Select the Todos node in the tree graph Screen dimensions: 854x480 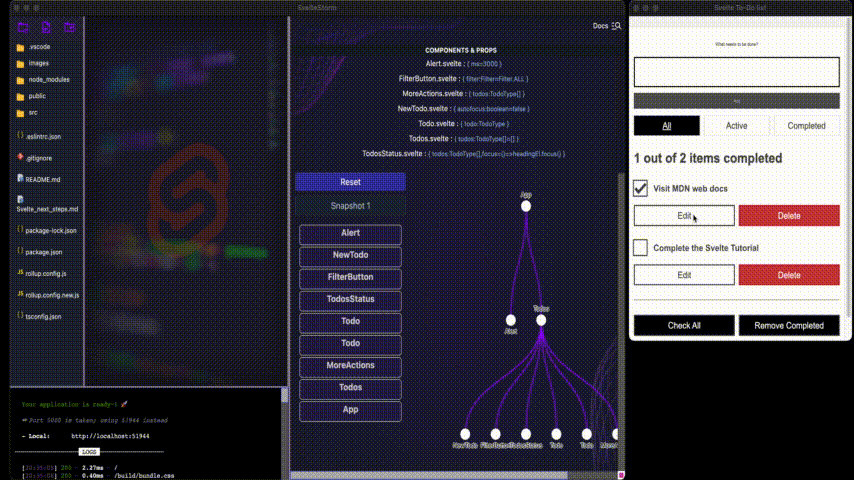tap(541, 320)
